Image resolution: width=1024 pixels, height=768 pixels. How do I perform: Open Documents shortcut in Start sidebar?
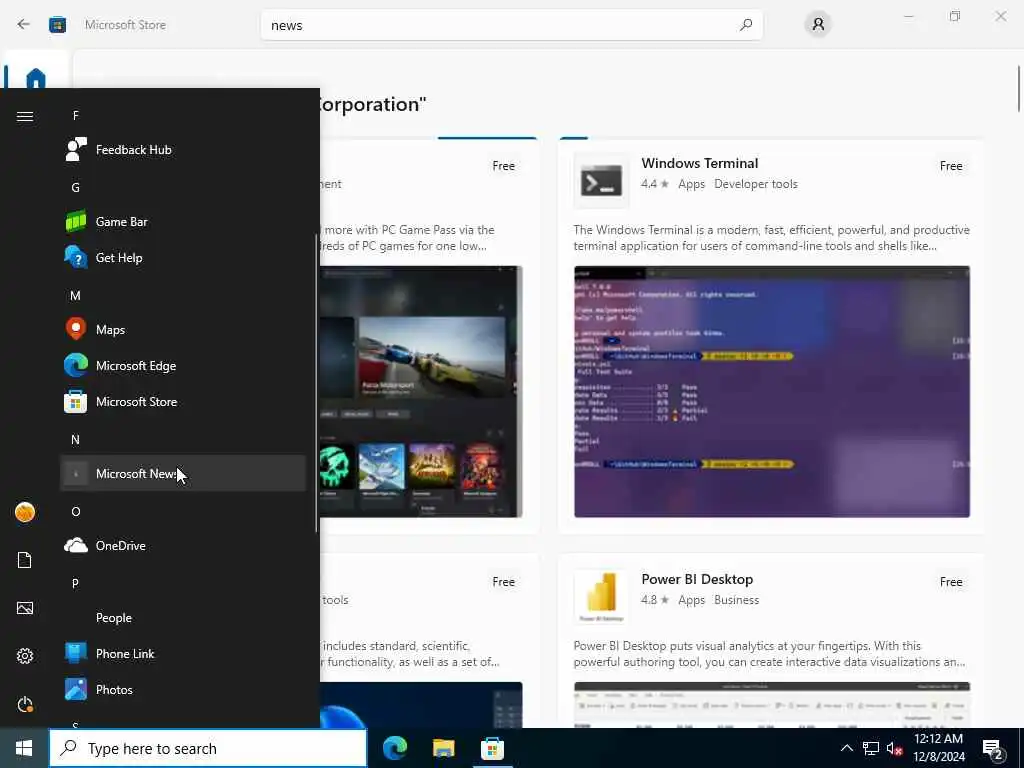tap(25, 560)
